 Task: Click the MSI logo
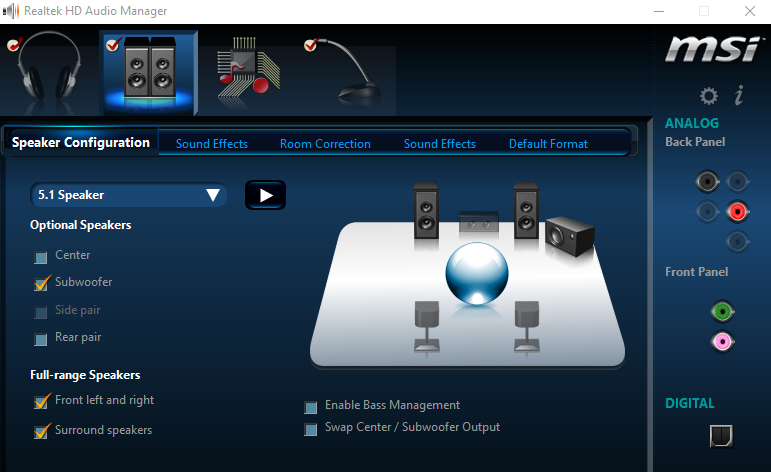point(714,49)
